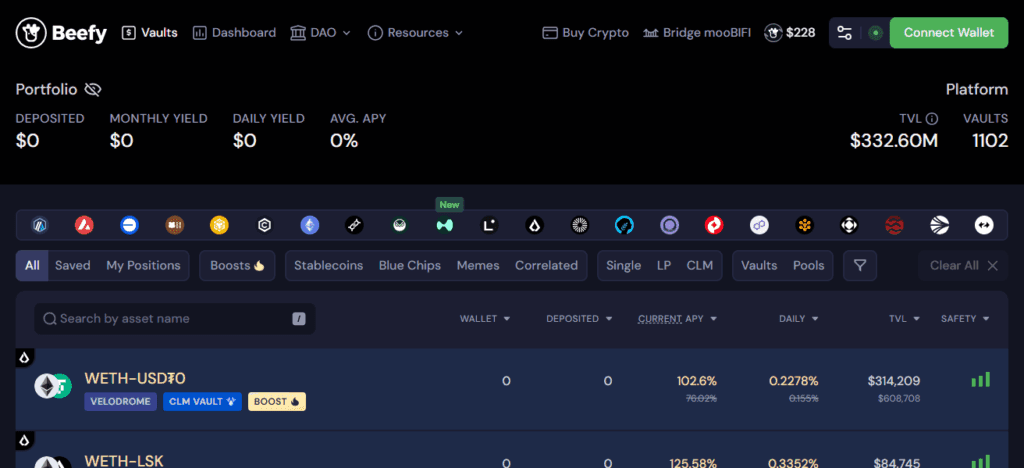This screenshot has width=1024, height=468.
Task: Filter vaults by Arbitrum chain icon
Action: click(x=40, y=226)
